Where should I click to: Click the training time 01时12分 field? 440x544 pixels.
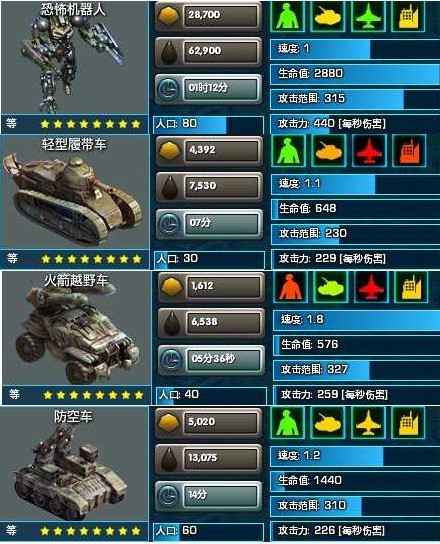click(x=208, y=89)
